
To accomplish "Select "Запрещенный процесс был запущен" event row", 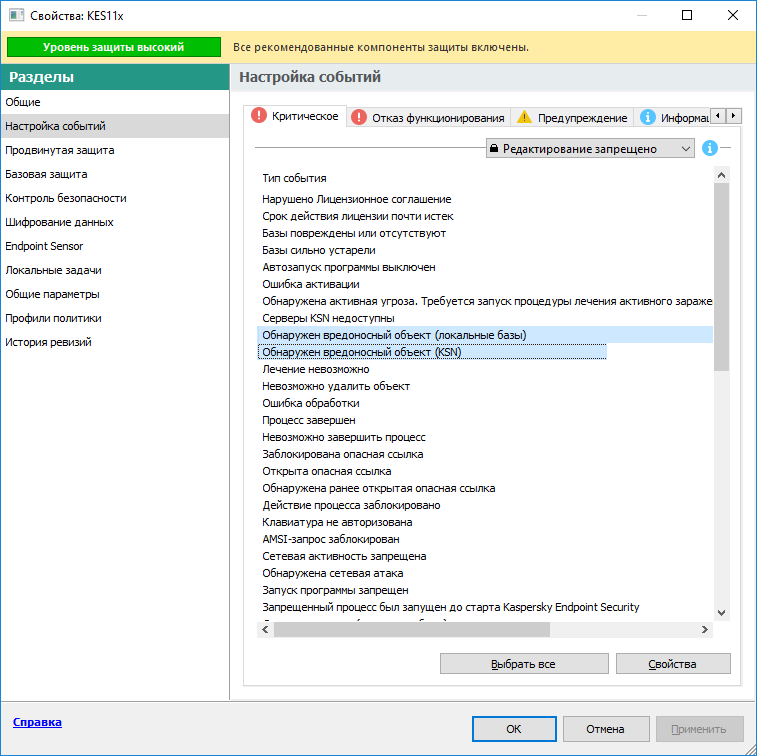I will coord(485,607).
